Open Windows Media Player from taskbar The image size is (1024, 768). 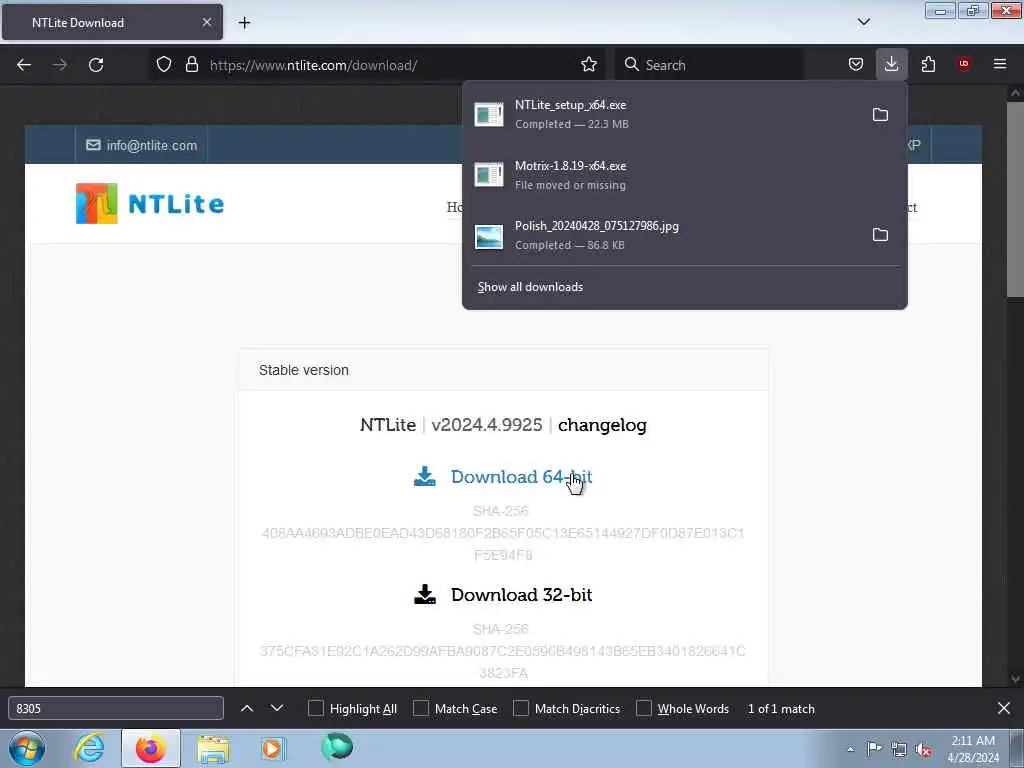(274, 749)
